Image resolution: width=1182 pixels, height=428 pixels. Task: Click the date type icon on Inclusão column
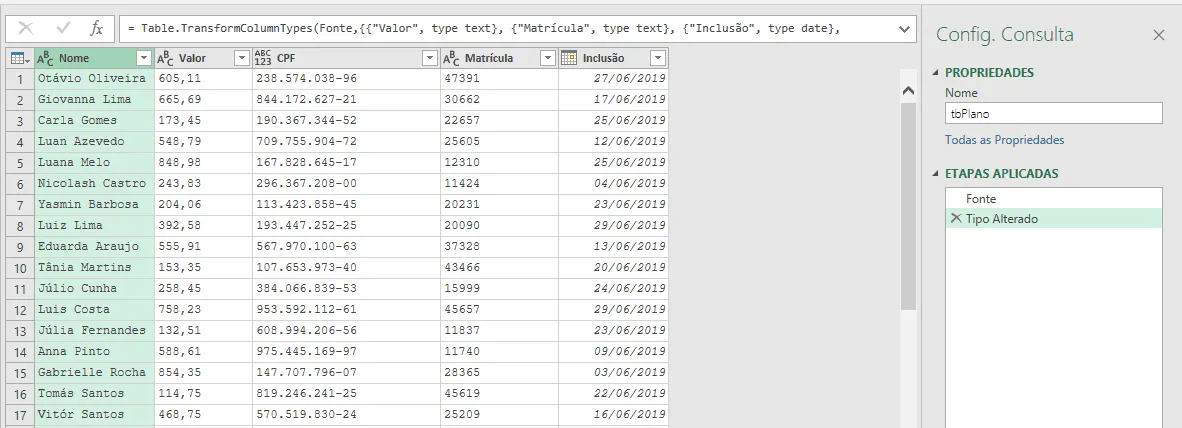[569, 58]
